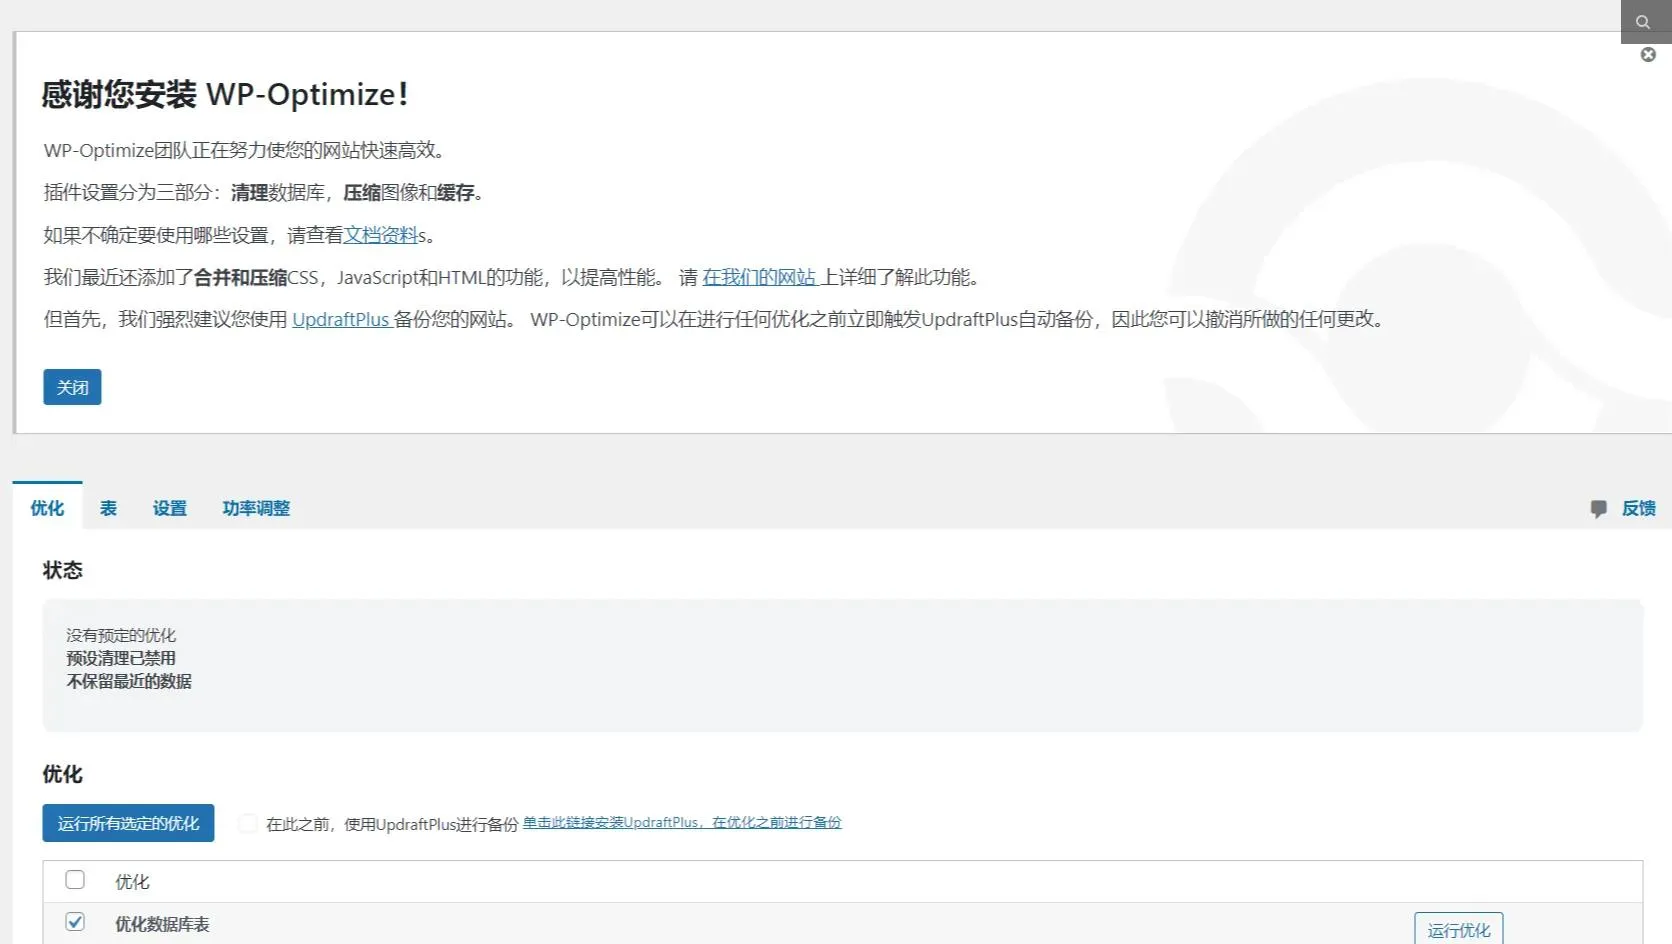Click the 状态 section heading
Screen dimensions: 1672x944
tap(62, 570)
